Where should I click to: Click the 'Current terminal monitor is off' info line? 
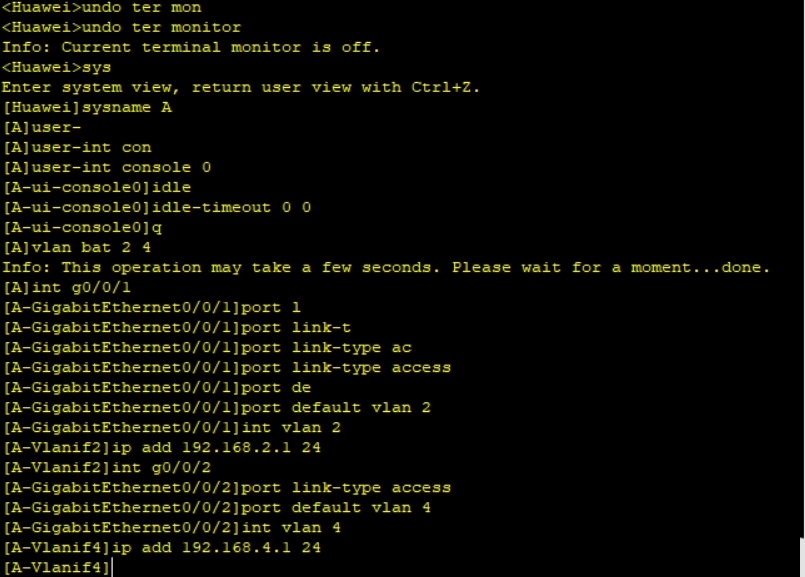tap(191, 47)
